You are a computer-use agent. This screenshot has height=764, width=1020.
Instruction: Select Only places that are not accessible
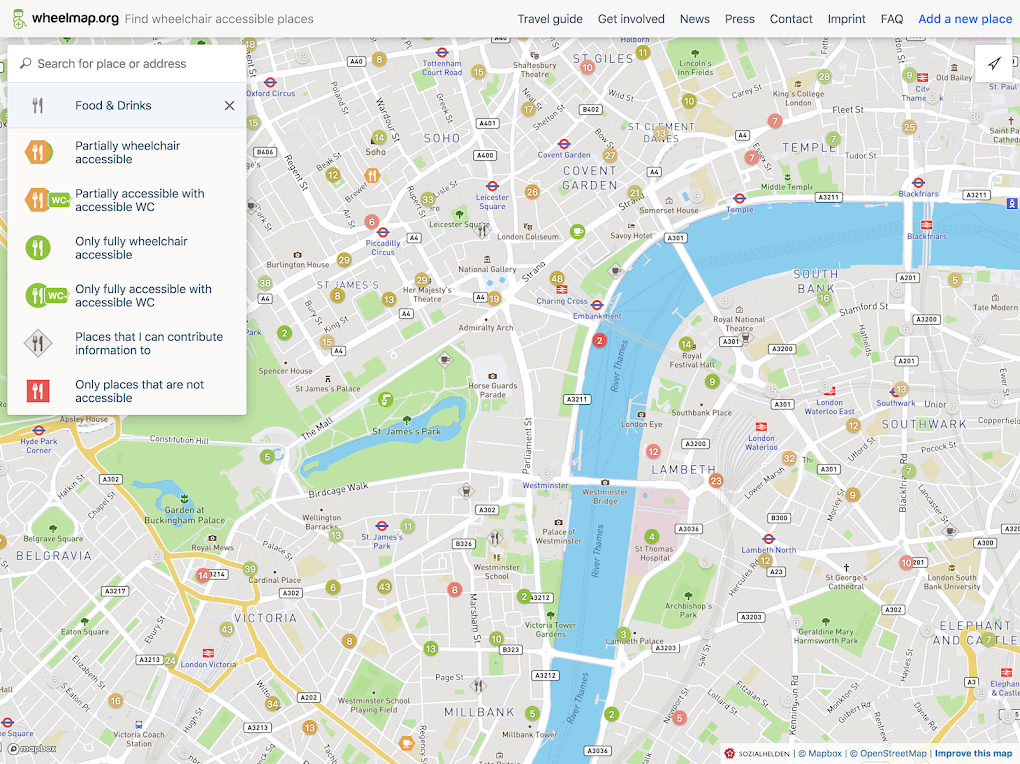[x=127, y=391]
